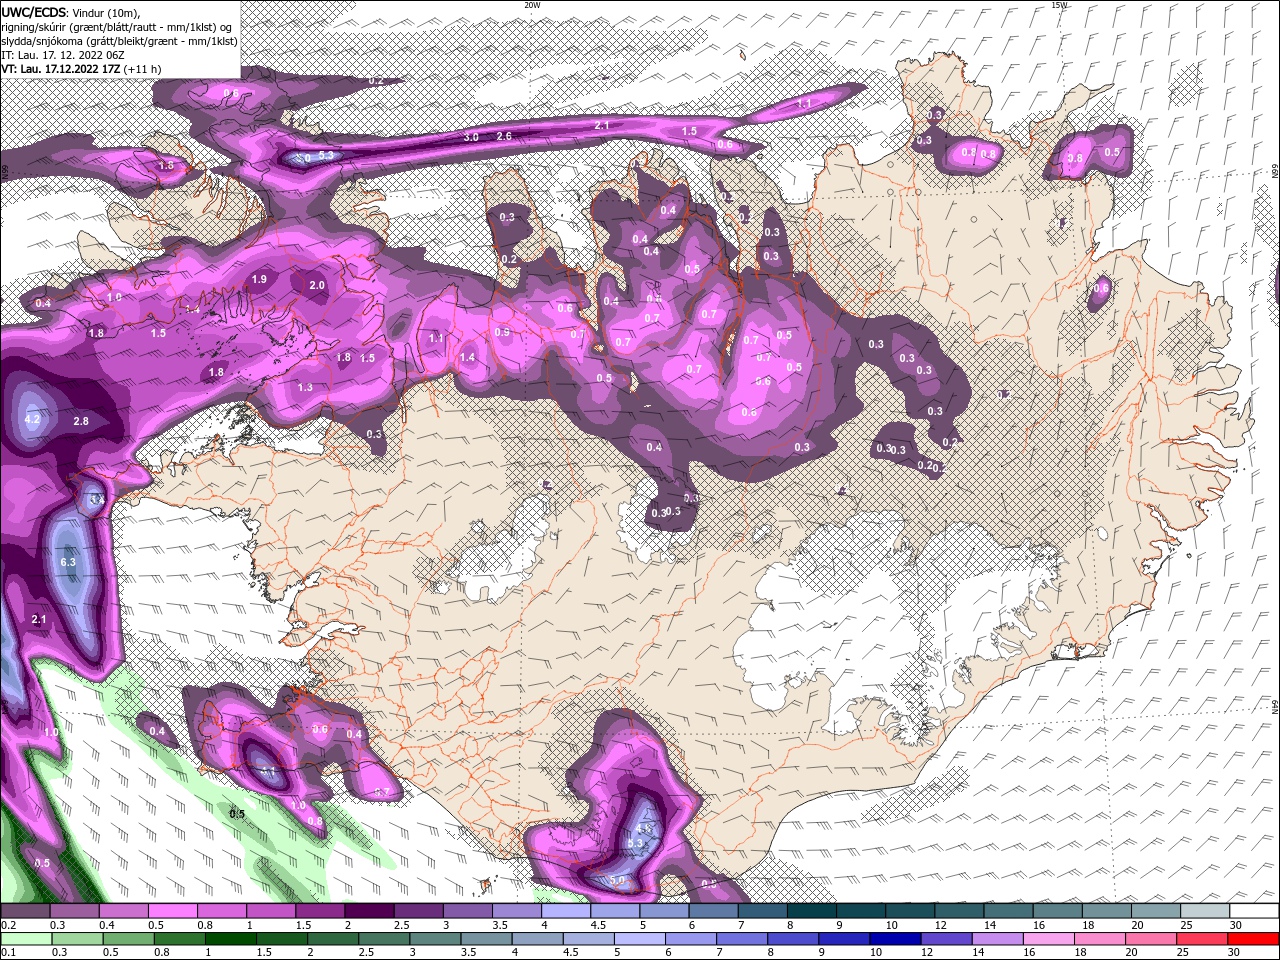Click lower legend swatch between 3 and 3.5
The width and height of the screenshot is (1280, 960).
[x=436, y=939]
